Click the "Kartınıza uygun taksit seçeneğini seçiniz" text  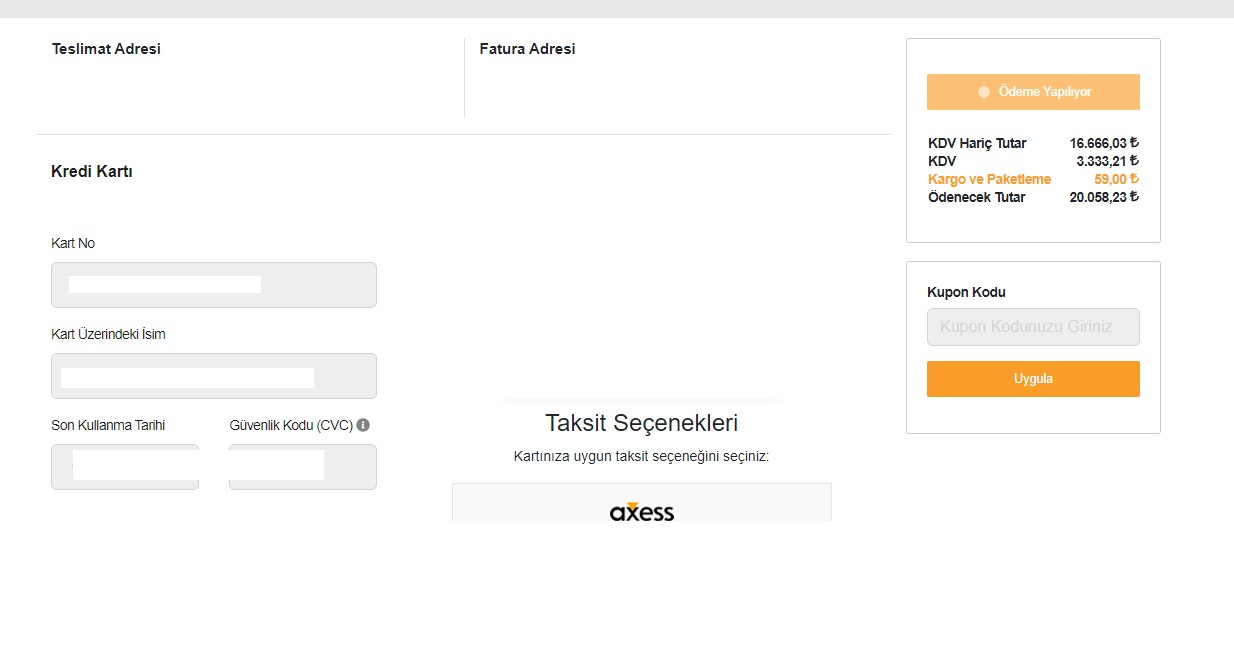[x=641, y=456]
